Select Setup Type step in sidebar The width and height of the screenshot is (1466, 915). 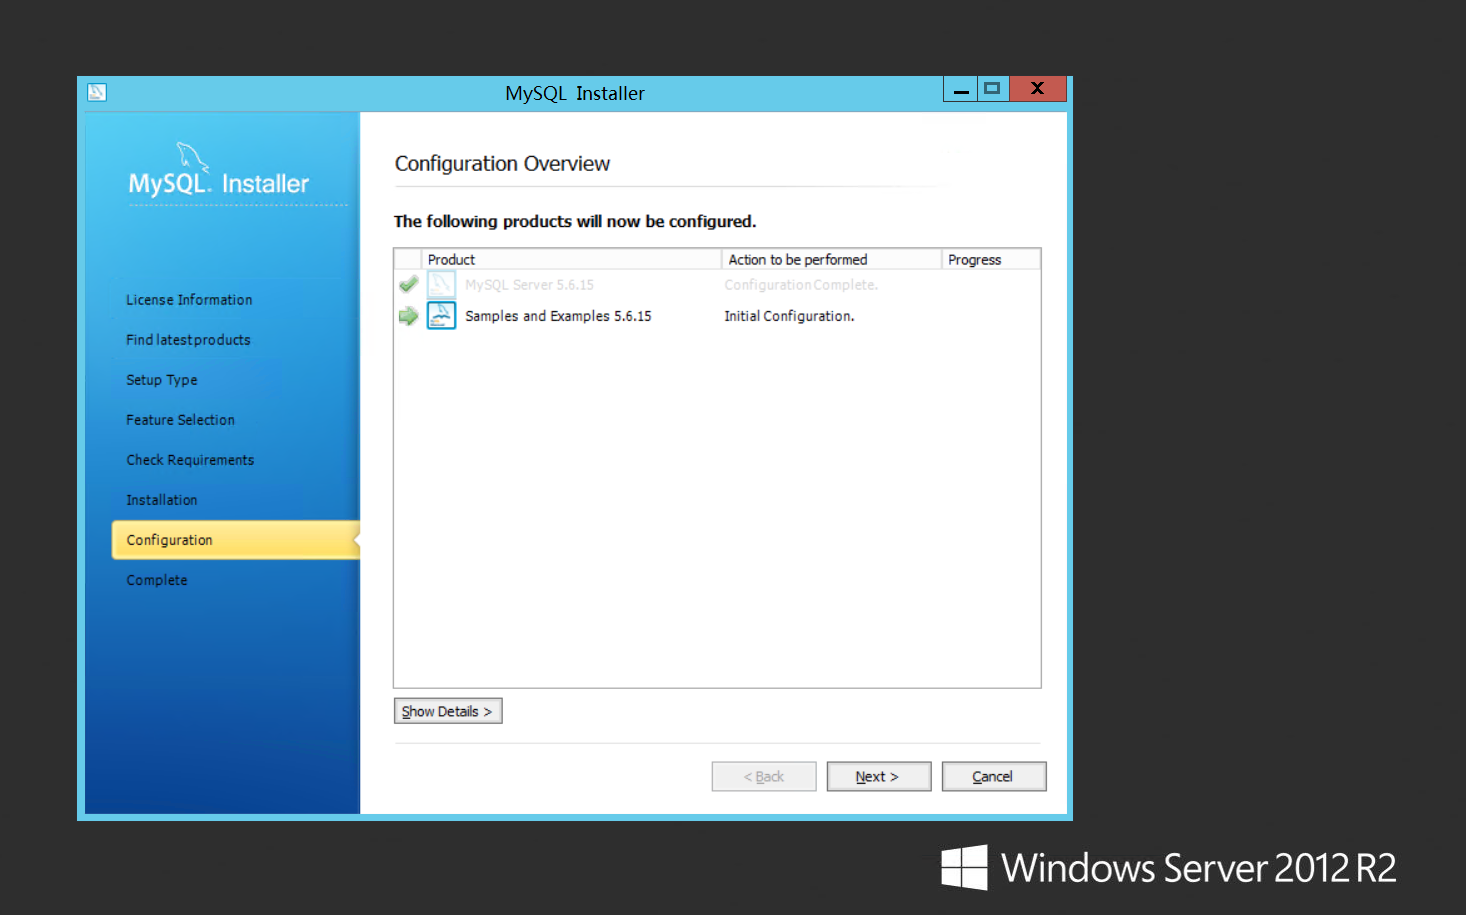coord(162,380)
